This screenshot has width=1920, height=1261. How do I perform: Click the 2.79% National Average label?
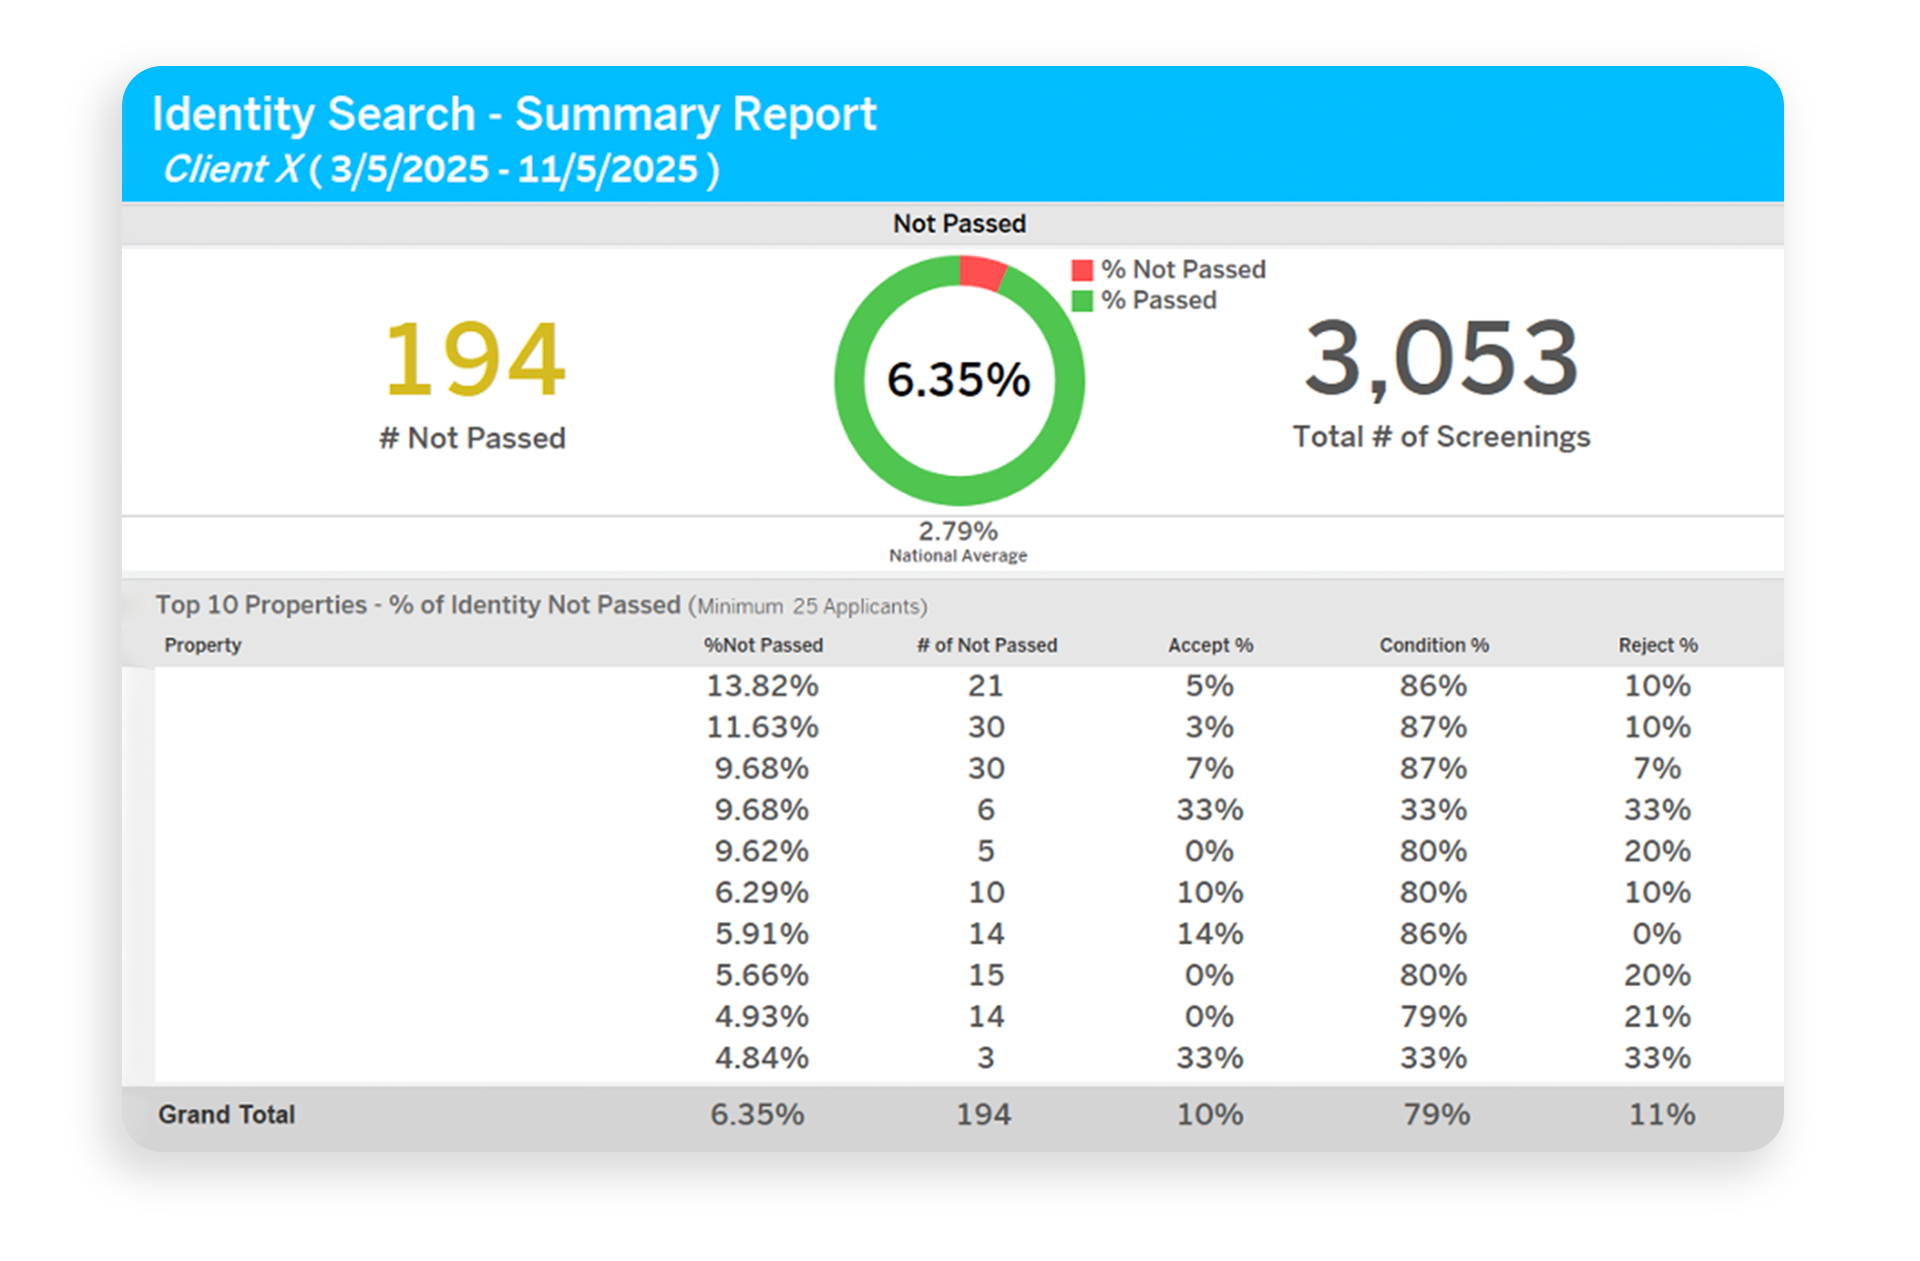[x=957, y=540]
